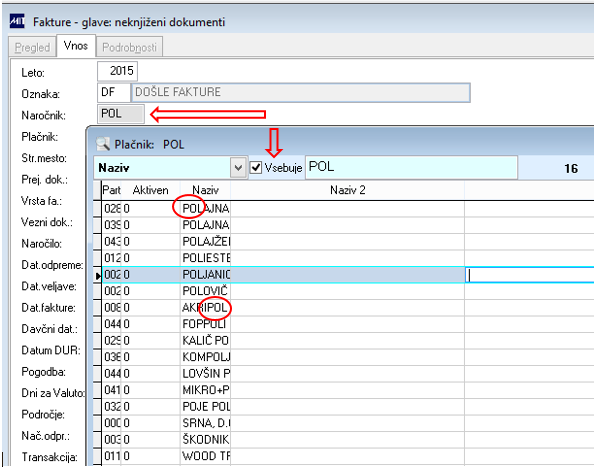This screenshot has height=468, width=602.
Task: Sort by the Part column header
Action: 111,190
